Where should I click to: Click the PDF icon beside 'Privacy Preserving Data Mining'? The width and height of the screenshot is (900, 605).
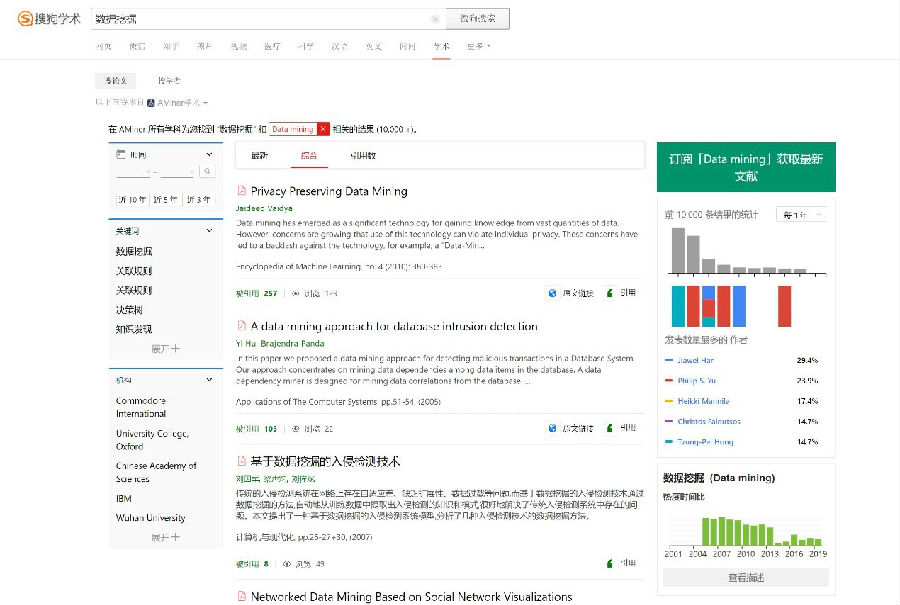coord(241,191)
